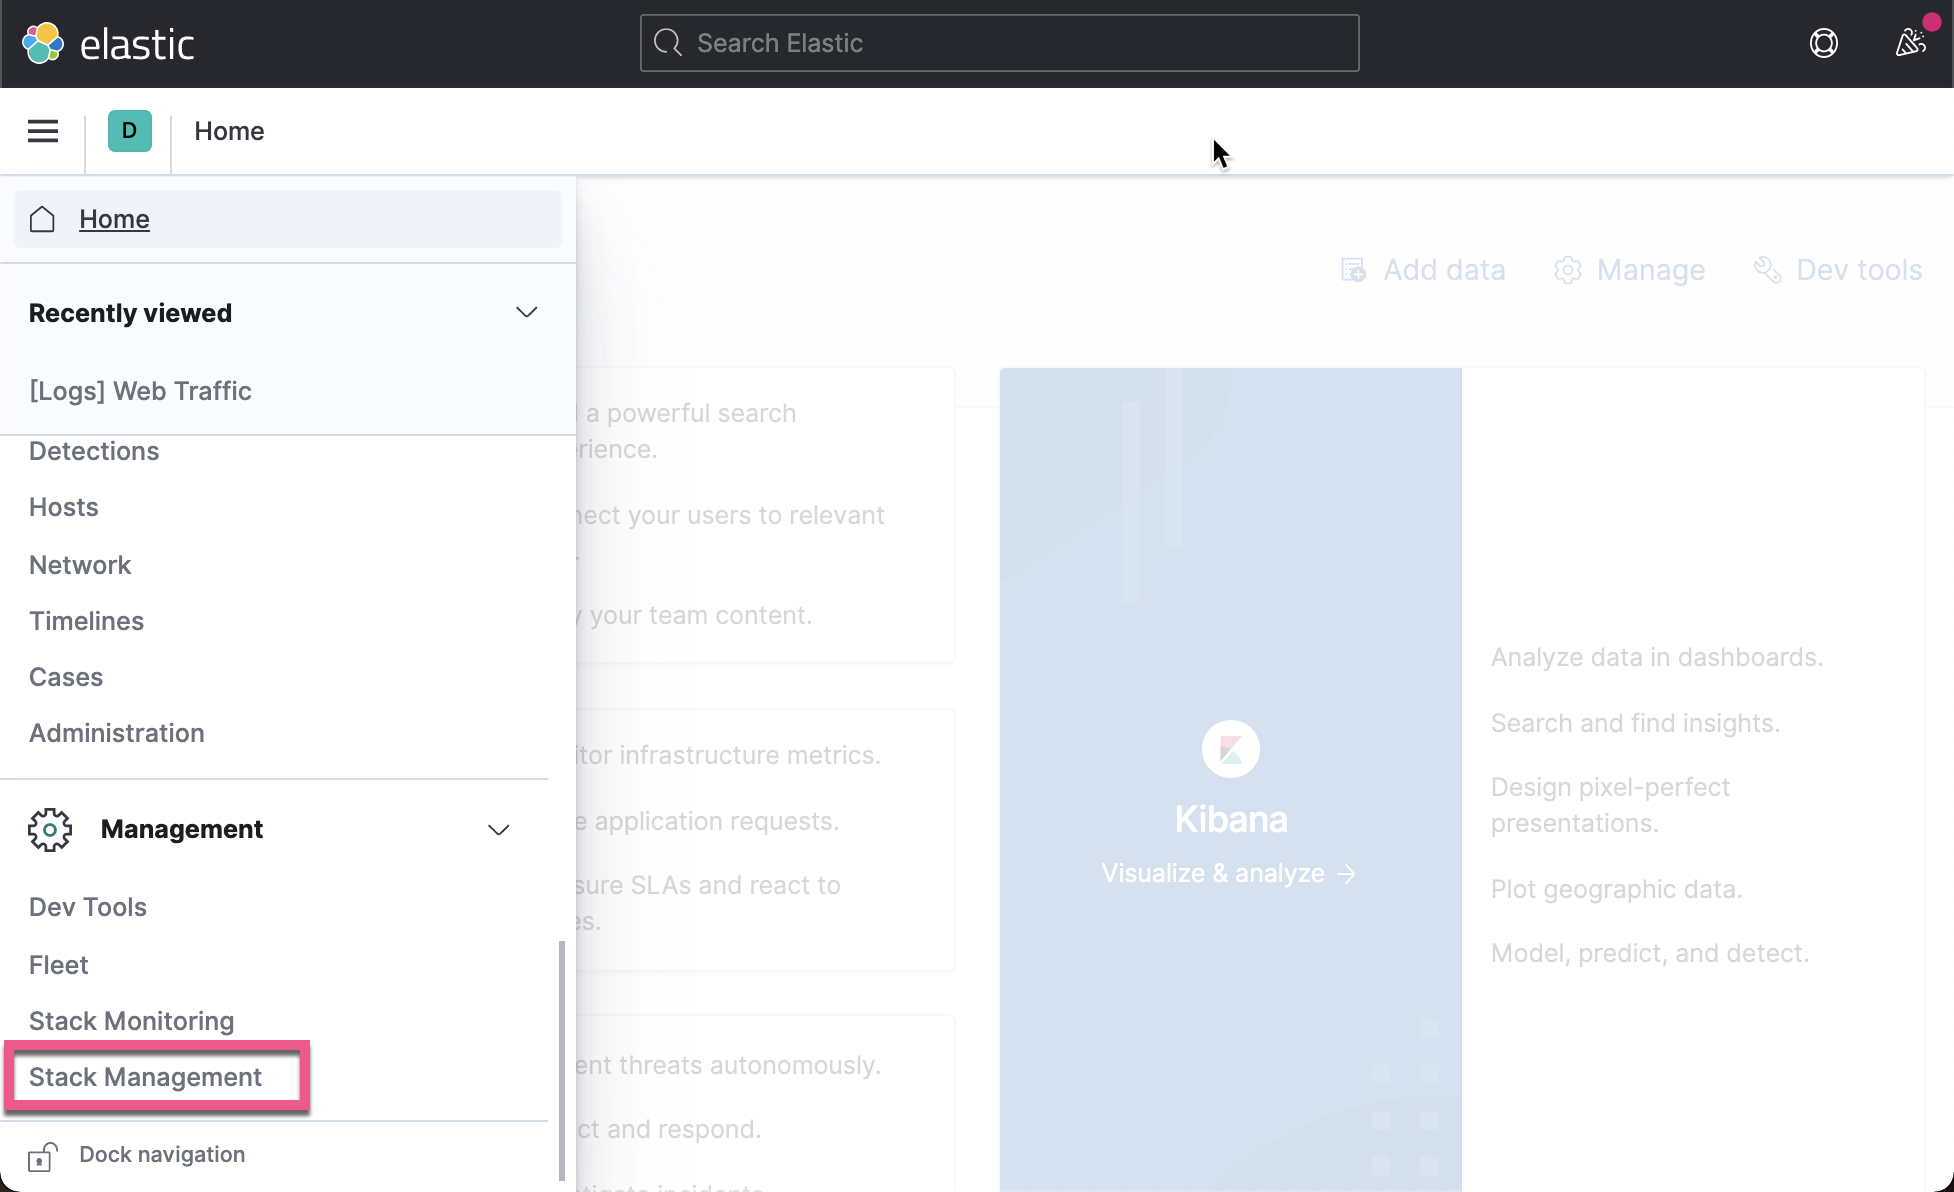
Task: Click the Dev tools header link
Action: tap(1838, 270)
